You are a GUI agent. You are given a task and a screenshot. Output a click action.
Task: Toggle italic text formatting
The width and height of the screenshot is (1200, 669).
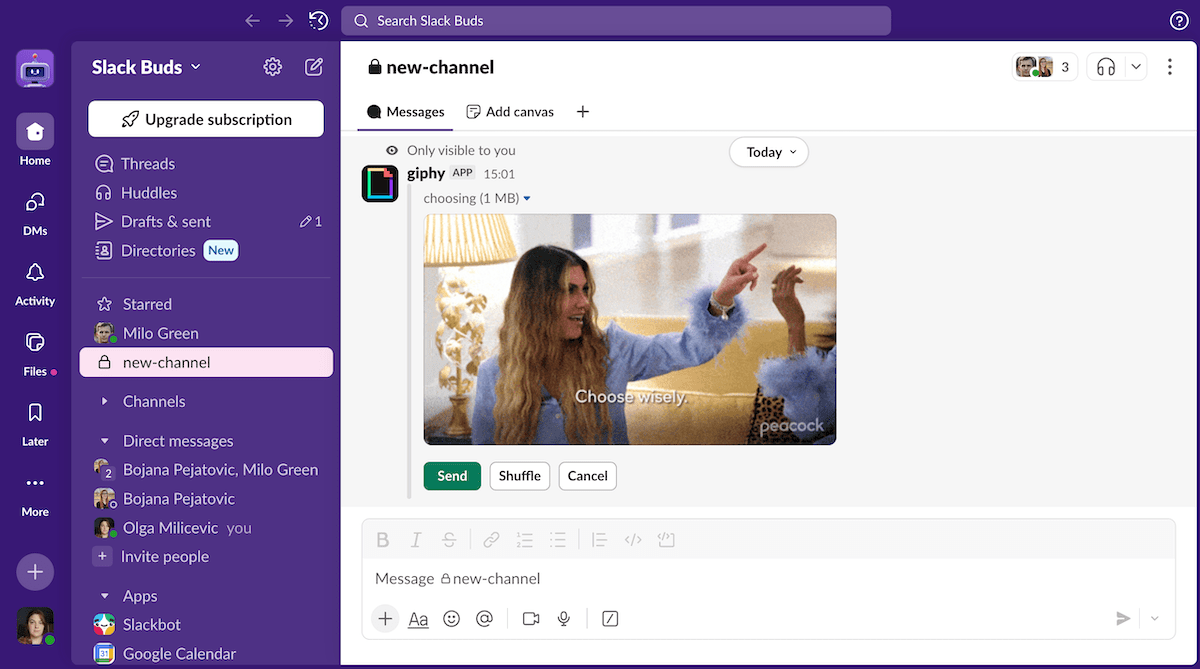click(x=416, y=540)
